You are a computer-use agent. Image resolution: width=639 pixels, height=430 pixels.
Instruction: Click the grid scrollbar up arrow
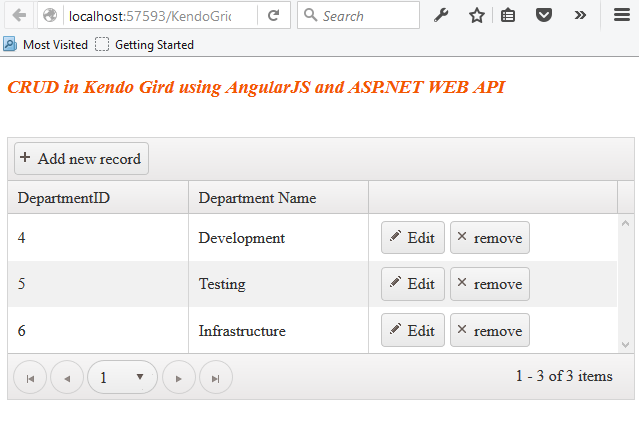(626, 223)
